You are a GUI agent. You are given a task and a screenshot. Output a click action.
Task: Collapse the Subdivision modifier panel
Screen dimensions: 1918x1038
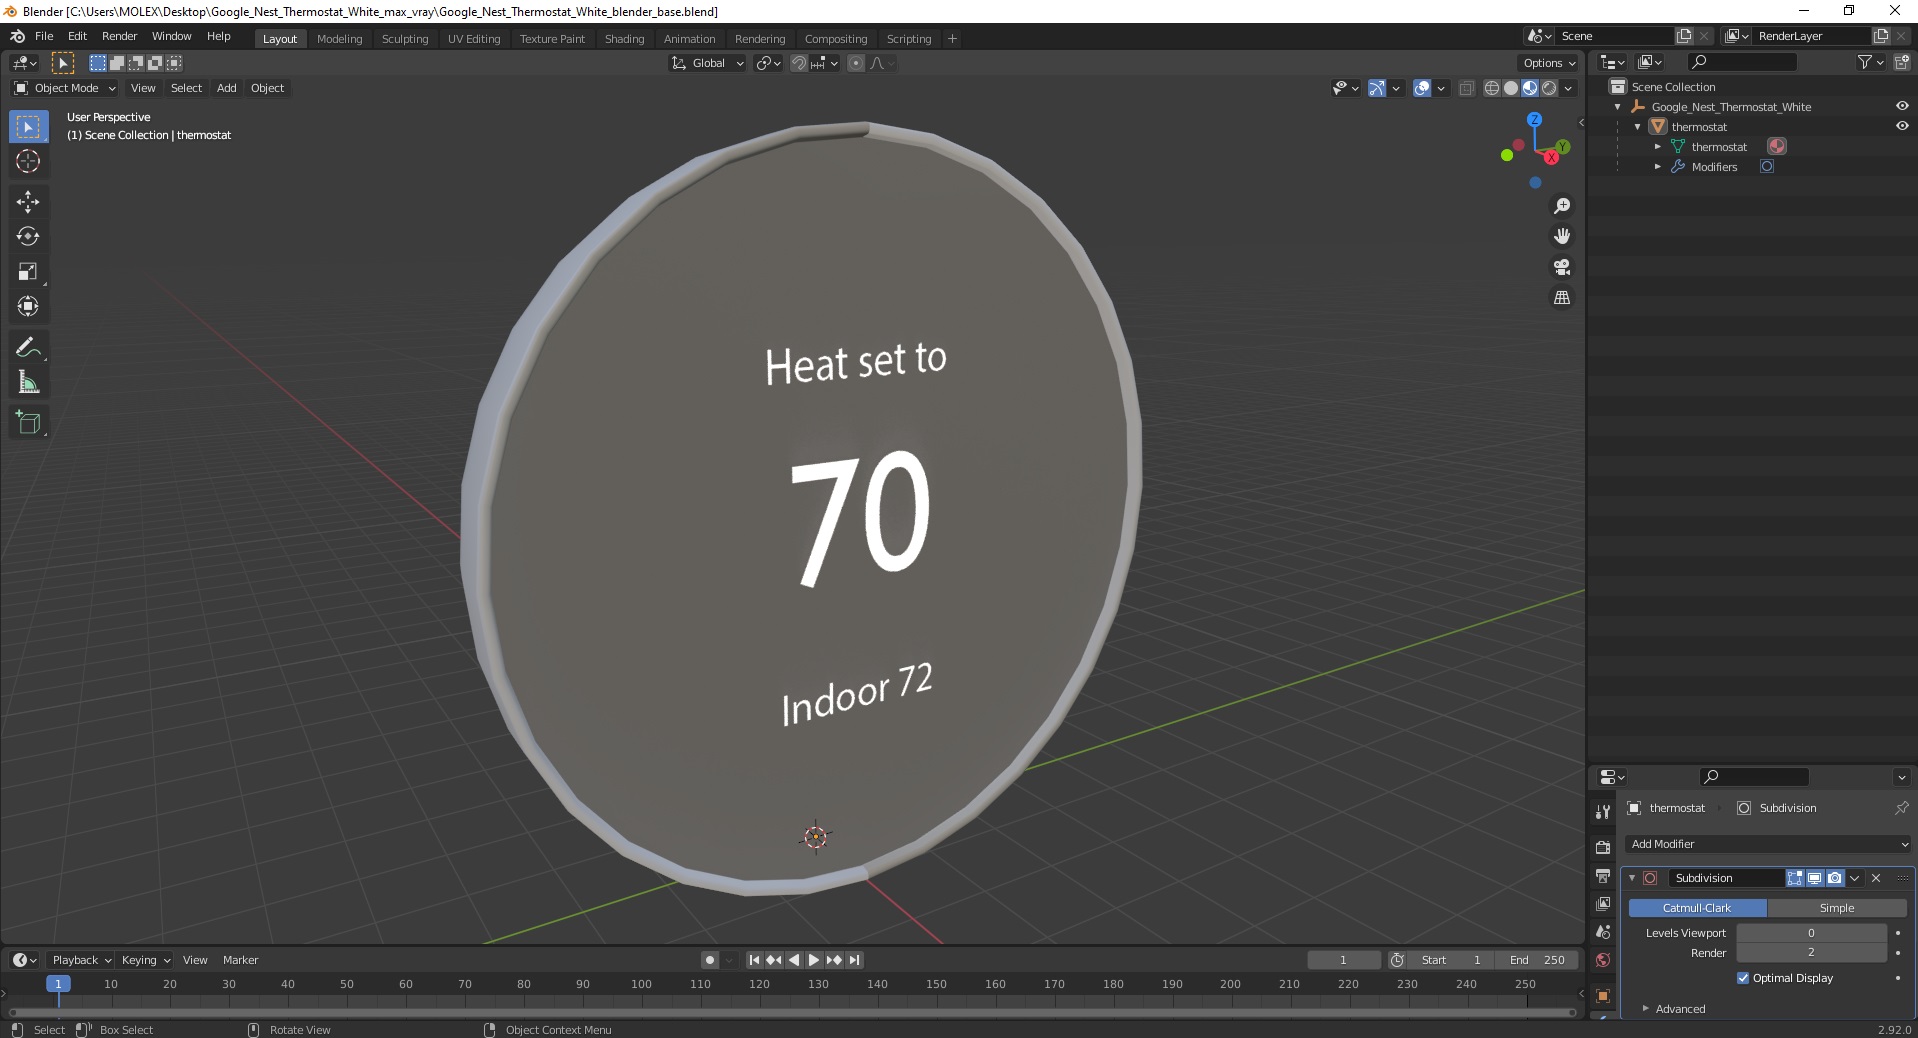pos(1632,878)
